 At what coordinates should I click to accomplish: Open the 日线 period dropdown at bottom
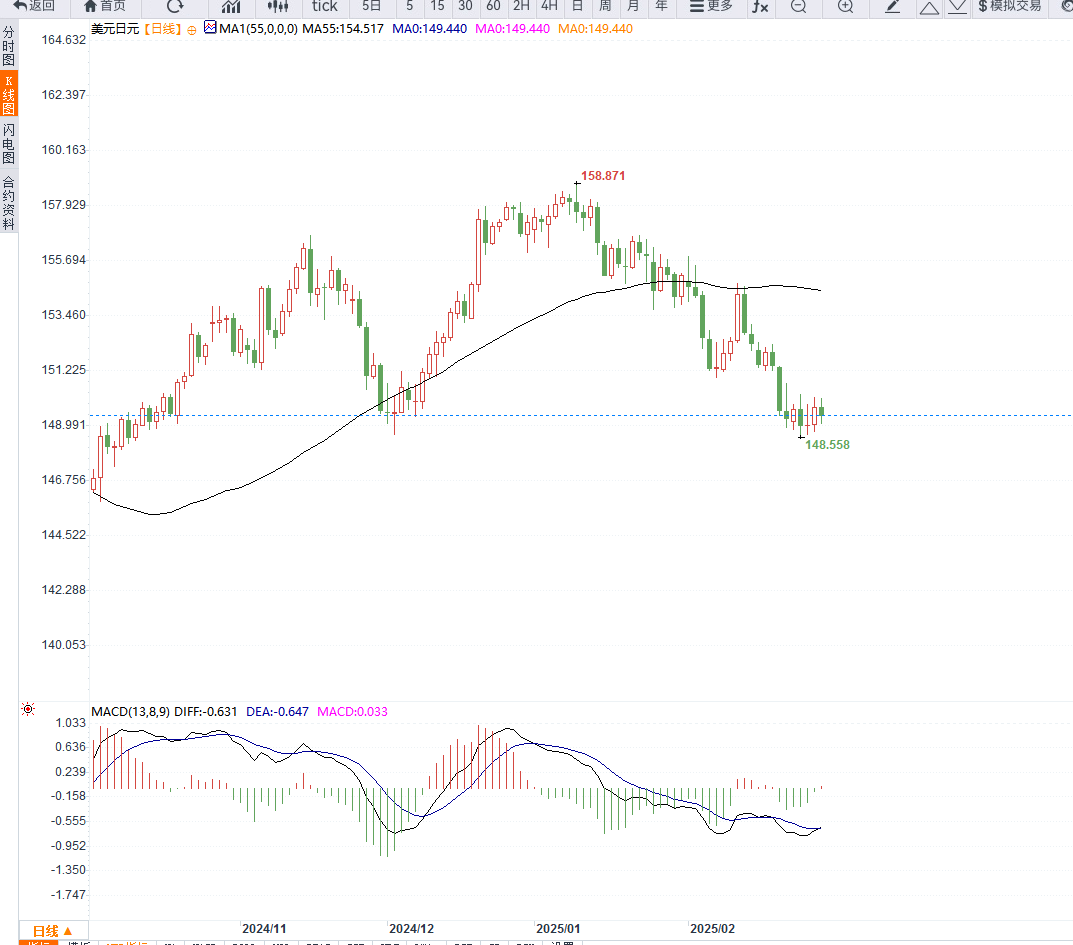pos(53,931)
